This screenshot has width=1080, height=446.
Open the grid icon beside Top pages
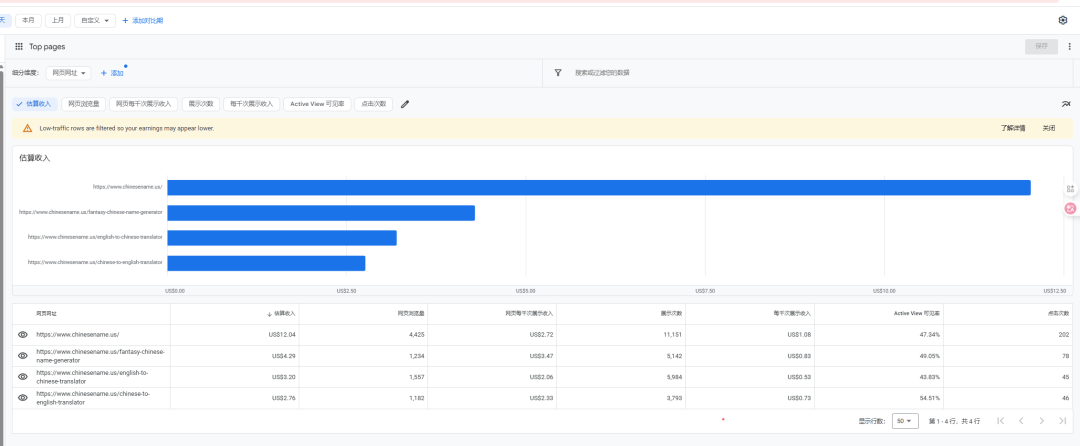[x=18, y=46]
